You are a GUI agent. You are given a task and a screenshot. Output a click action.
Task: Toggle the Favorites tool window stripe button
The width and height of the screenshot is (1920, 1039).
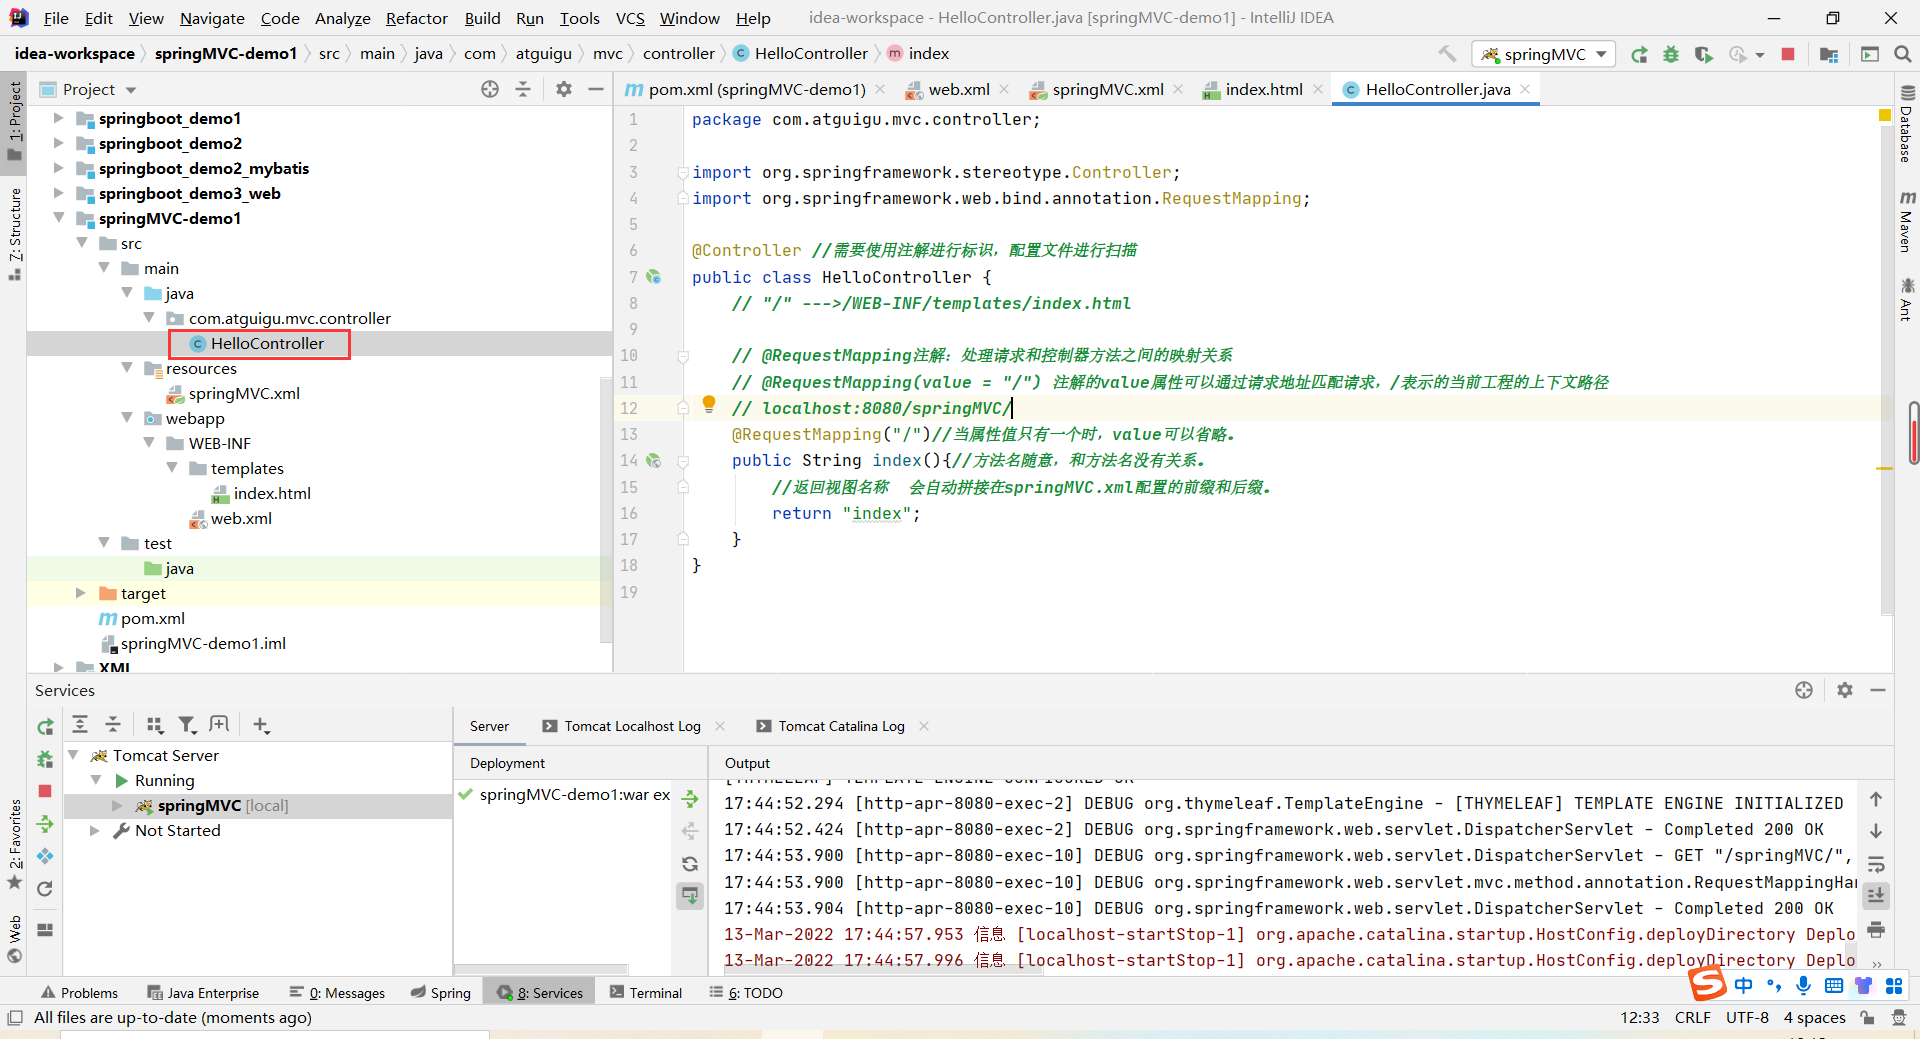pyautogui.click(x=14, y=844)
